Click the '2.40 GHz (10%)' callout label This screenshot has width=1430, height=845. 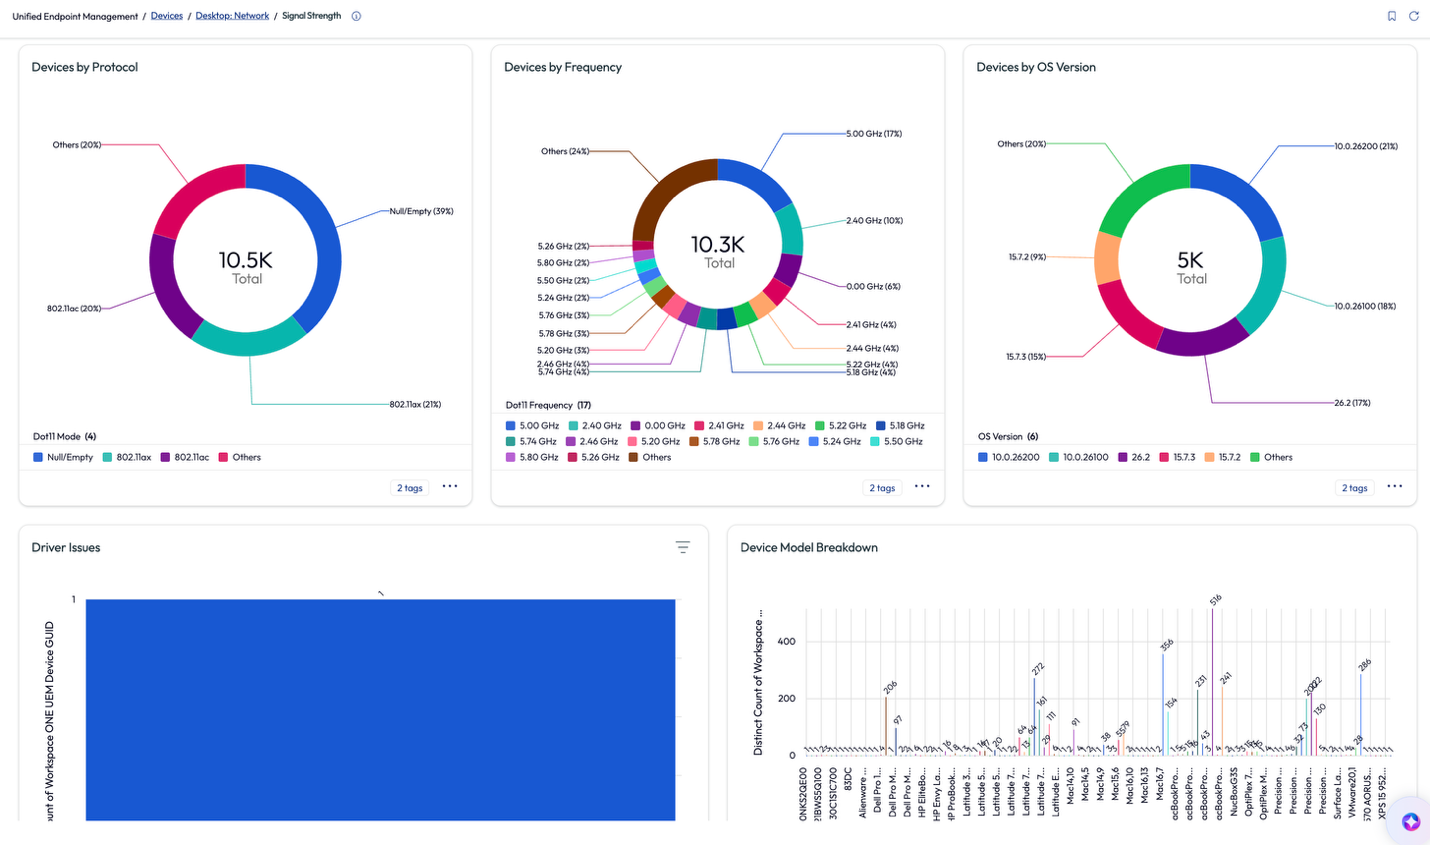[874, 220]
